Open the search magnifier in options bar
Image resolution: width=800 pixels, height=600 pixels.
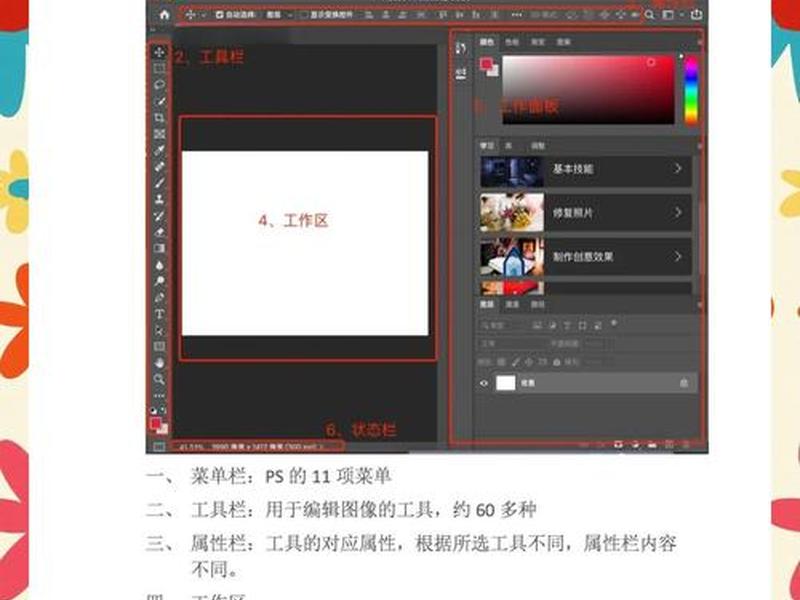(x=649, y=15)
